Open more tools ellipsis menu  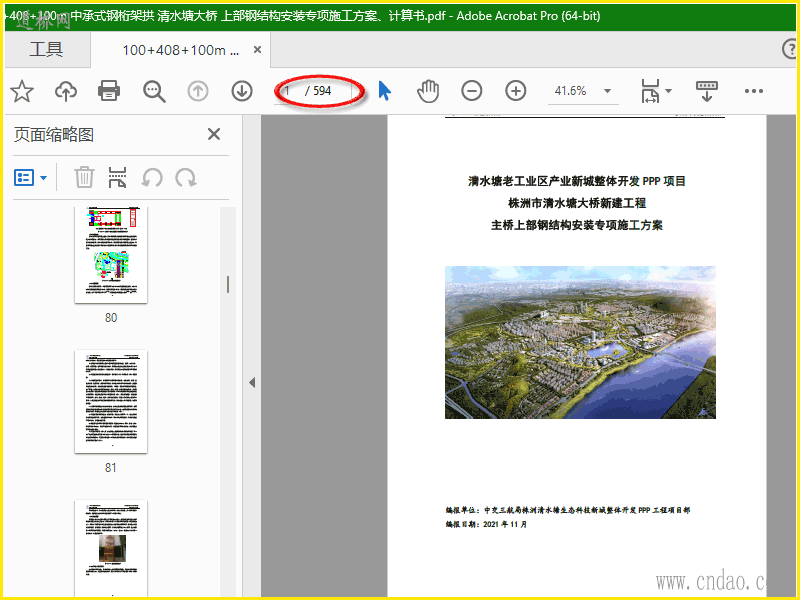(753, 91)
